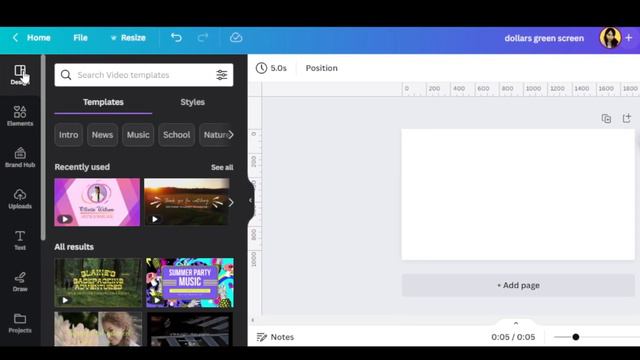
Task: Select the Backpacking Adventures template
Action: pos(98,282)
